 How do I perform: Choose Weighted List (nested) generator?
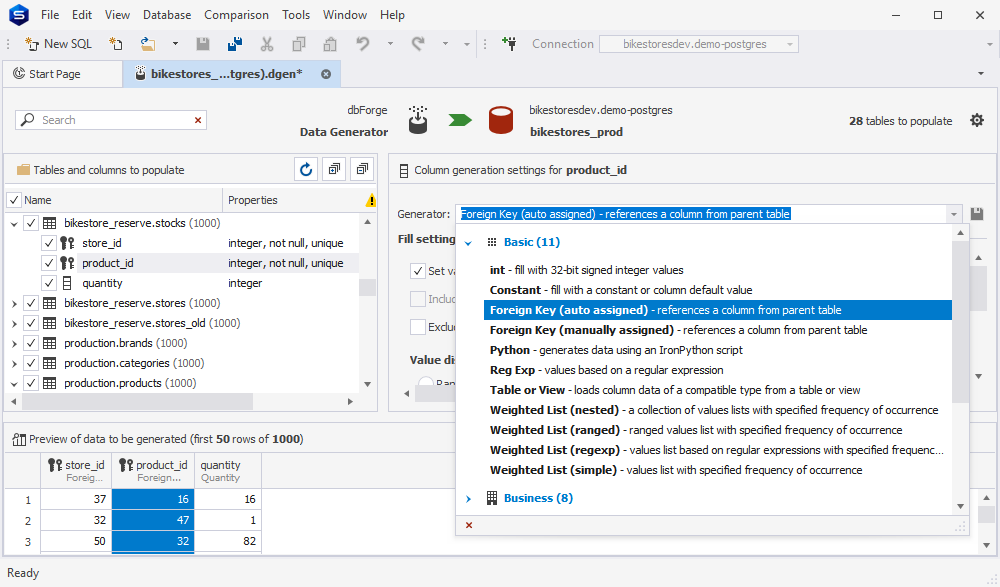coord(717,410)
